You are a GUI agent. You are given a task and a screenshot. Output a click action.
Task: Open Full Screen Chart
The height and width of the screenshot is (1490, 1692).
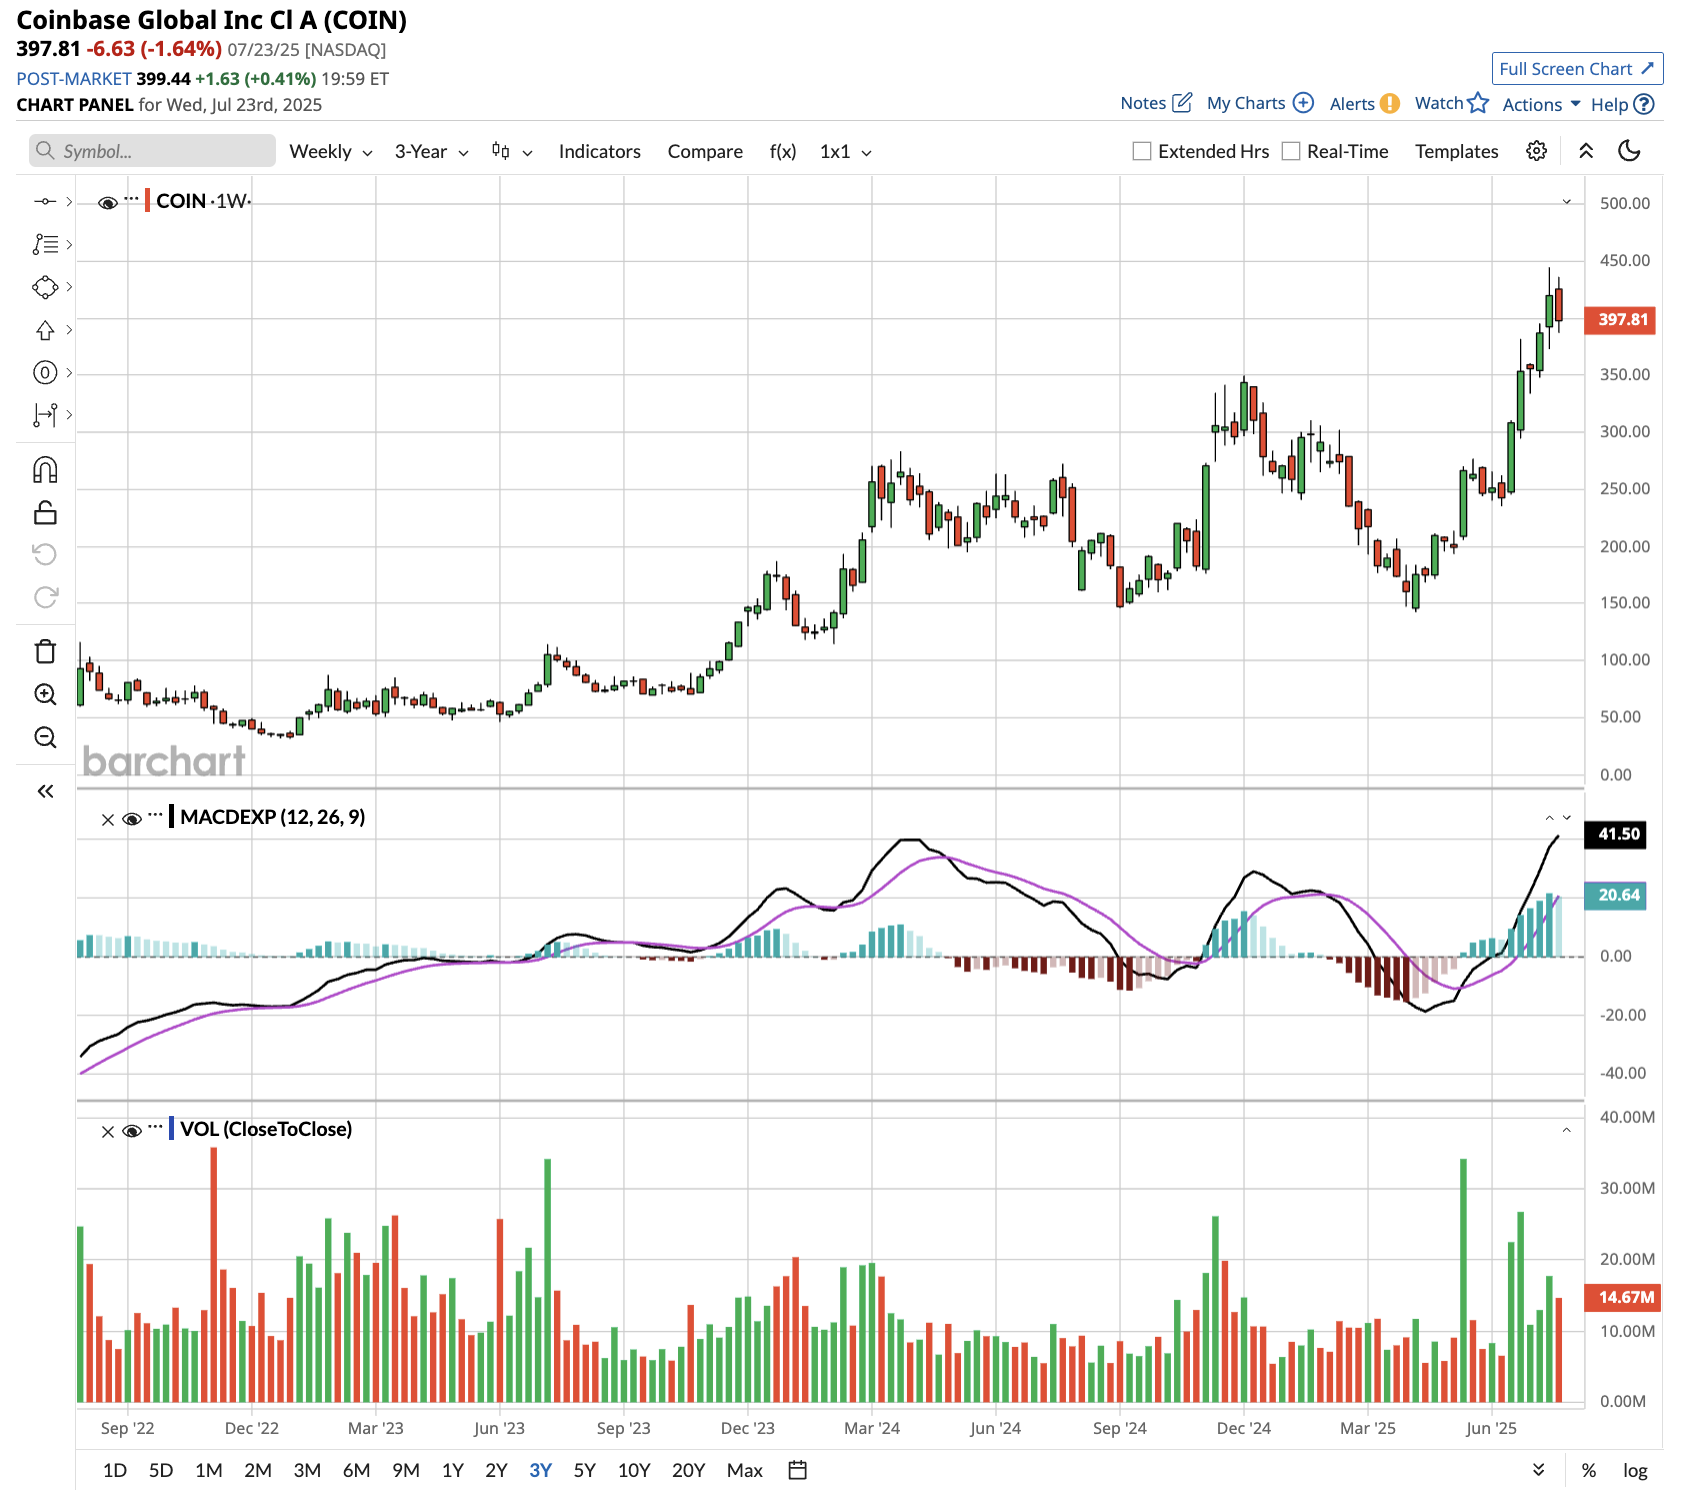1577,68
